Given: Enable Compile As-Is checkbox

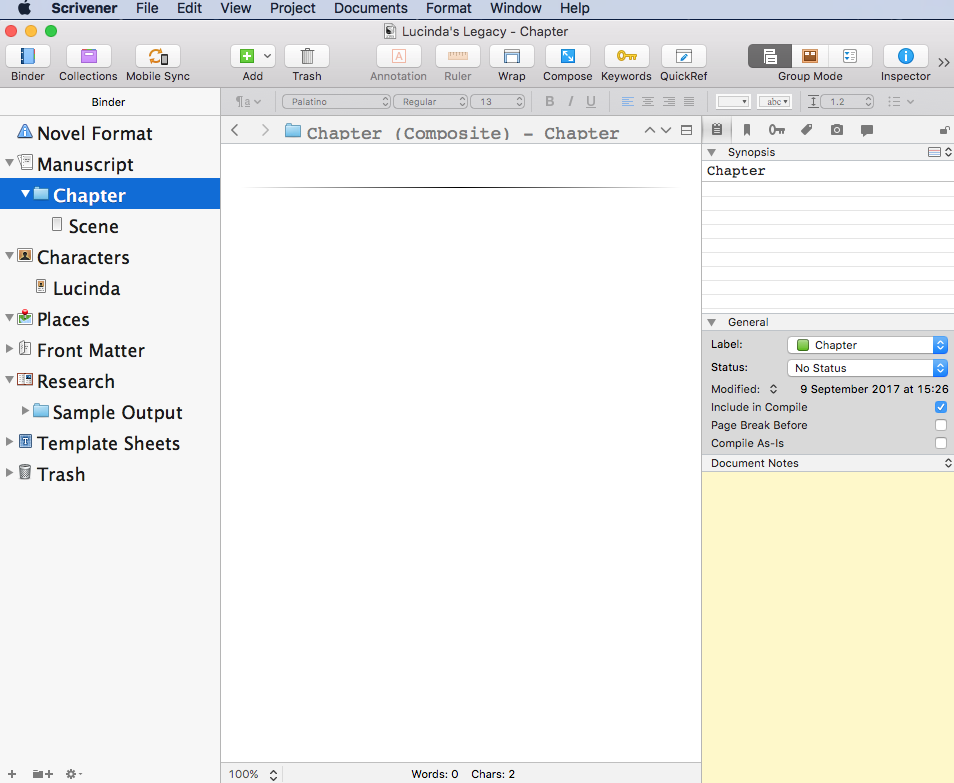Looking at the screenshot, I should (941, 443).
